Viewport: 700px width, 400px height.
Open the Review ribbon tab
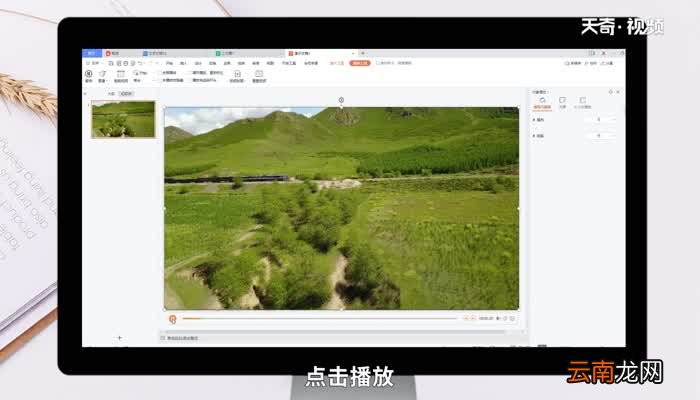pos(255,63)
